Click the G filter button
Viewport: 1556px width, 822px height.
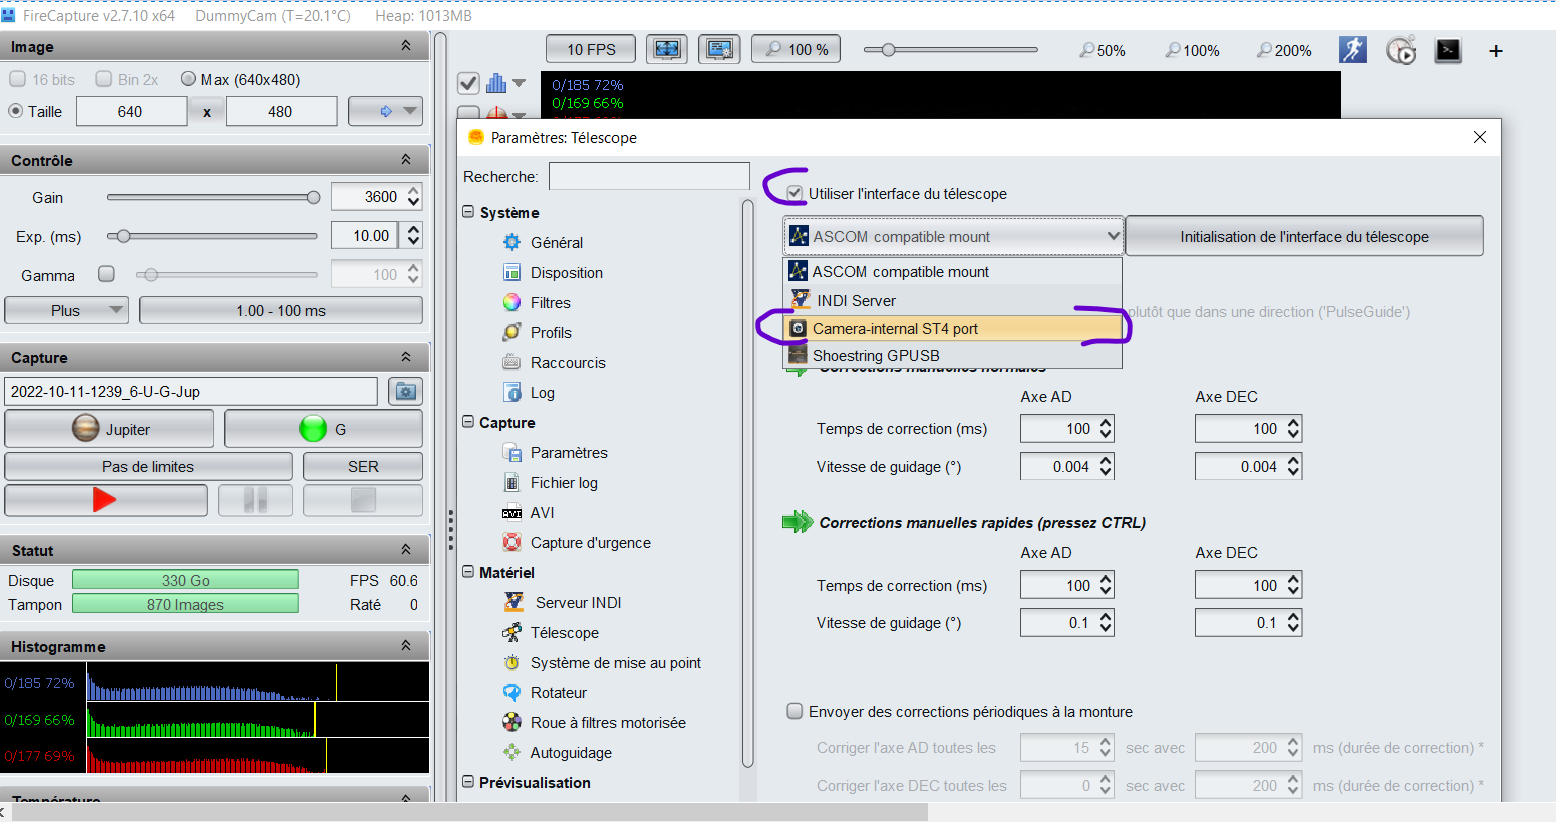click(323, 429)
